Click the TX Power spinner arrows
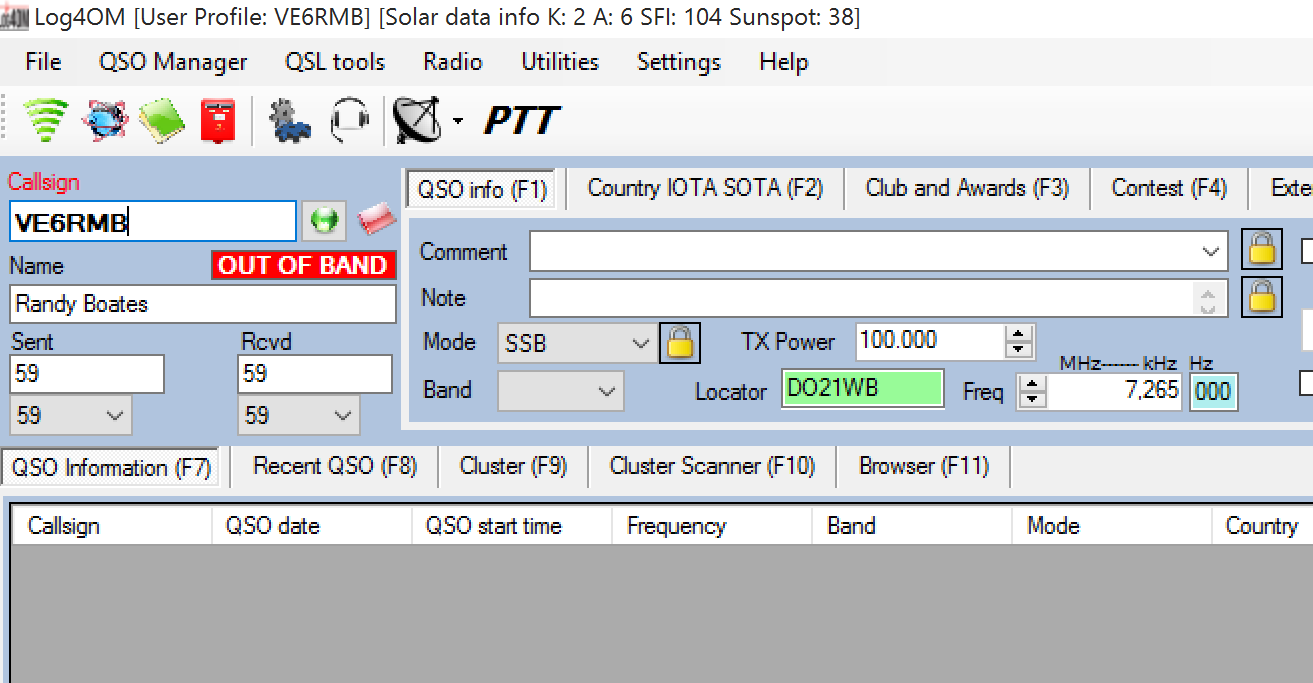 point(1019,342)
